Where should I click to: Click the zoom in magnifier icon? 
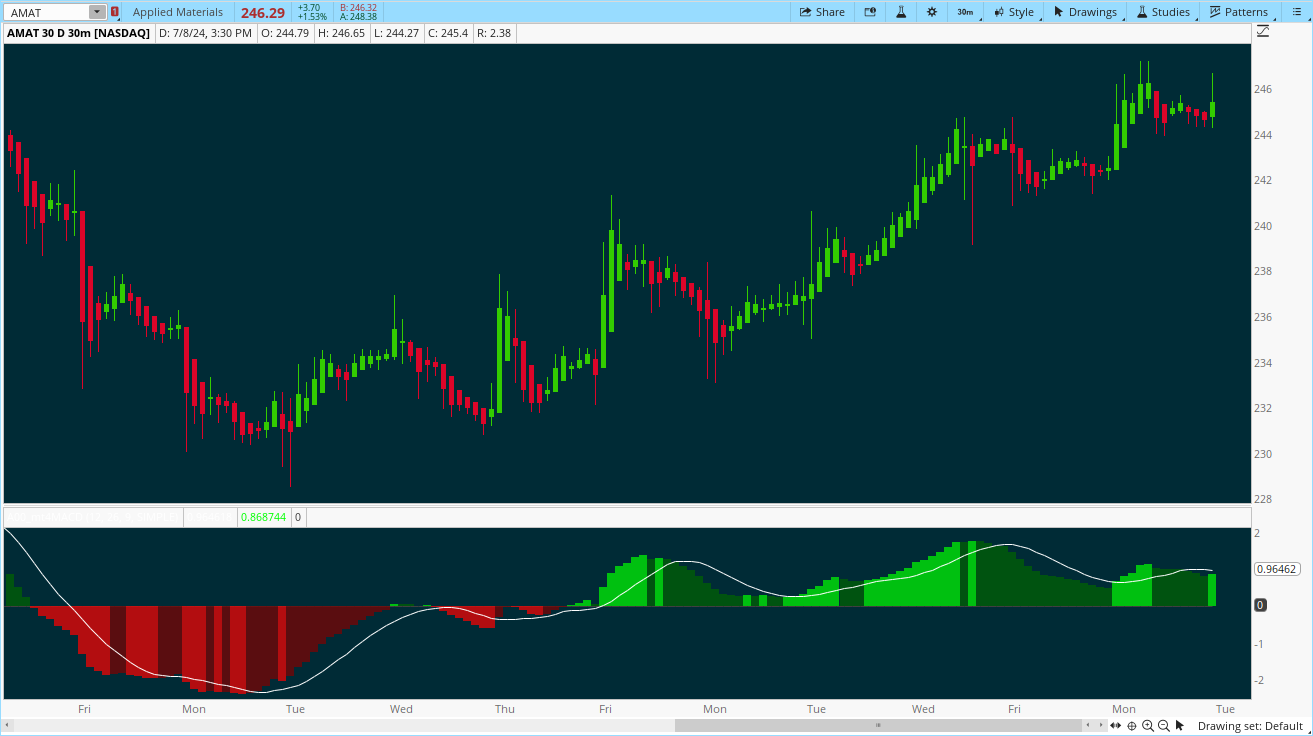(x=1147, y=726)
